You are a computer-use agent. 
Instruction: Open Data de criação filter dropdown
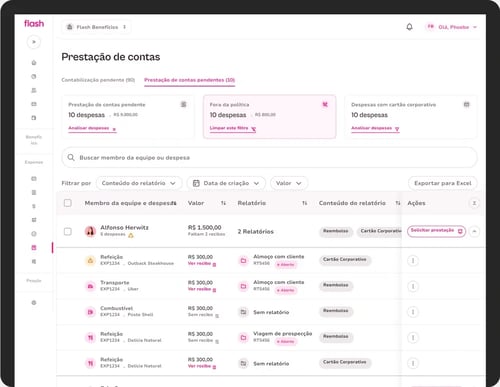(x=226, y=183)
